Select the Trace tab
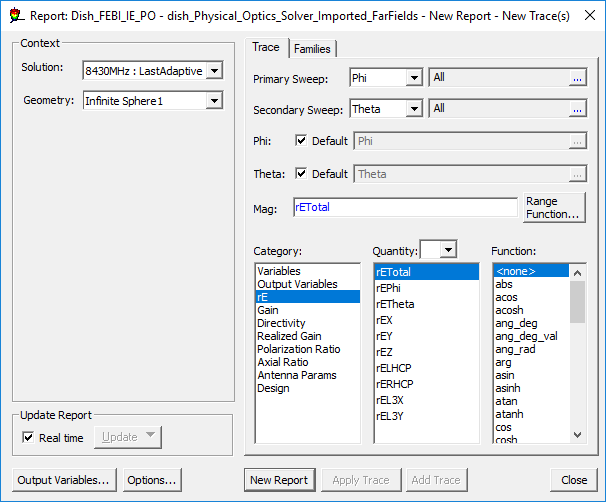The image size is (606, 502). pyautogui.click(x=266, y=48)
